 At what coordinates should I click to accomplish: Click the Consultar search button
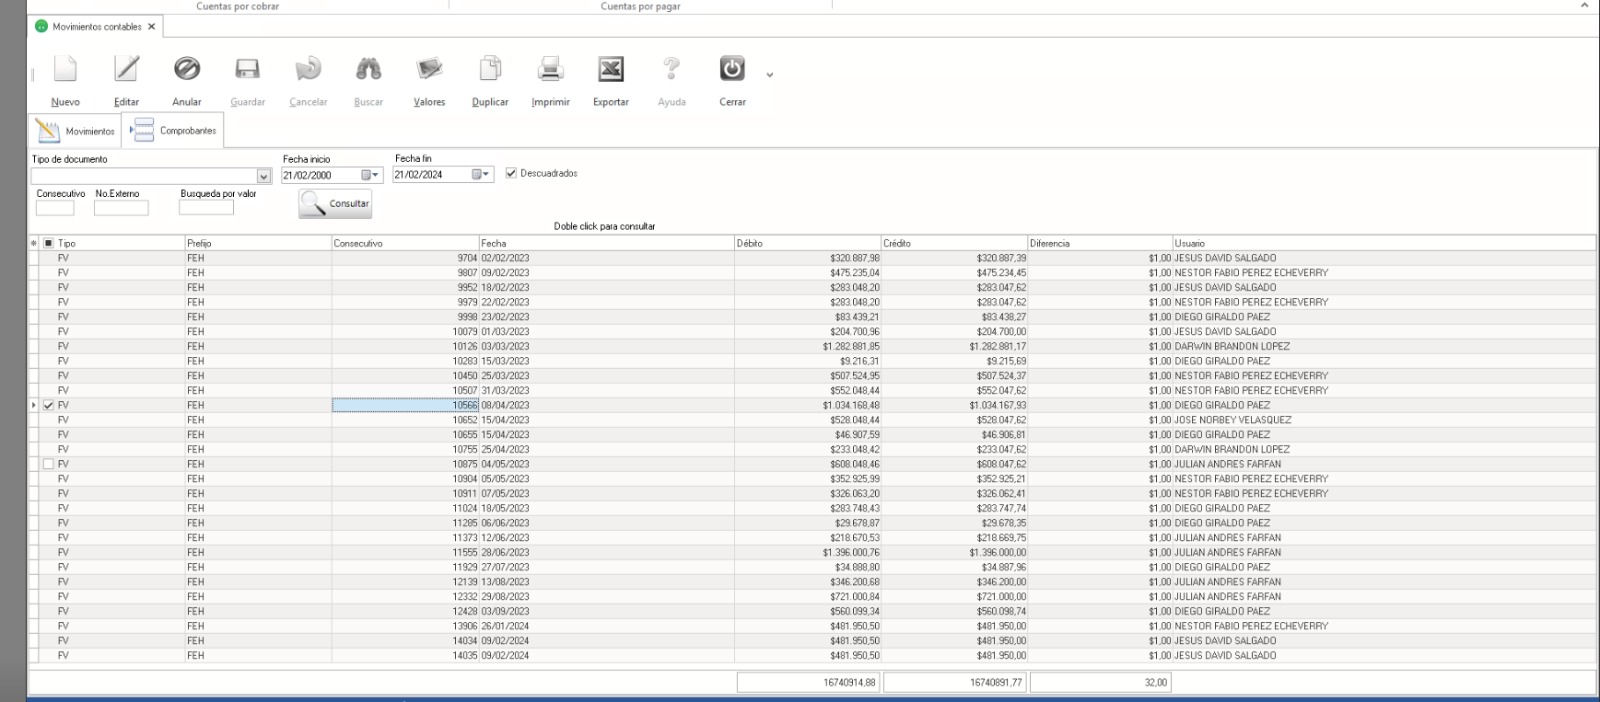336,204
